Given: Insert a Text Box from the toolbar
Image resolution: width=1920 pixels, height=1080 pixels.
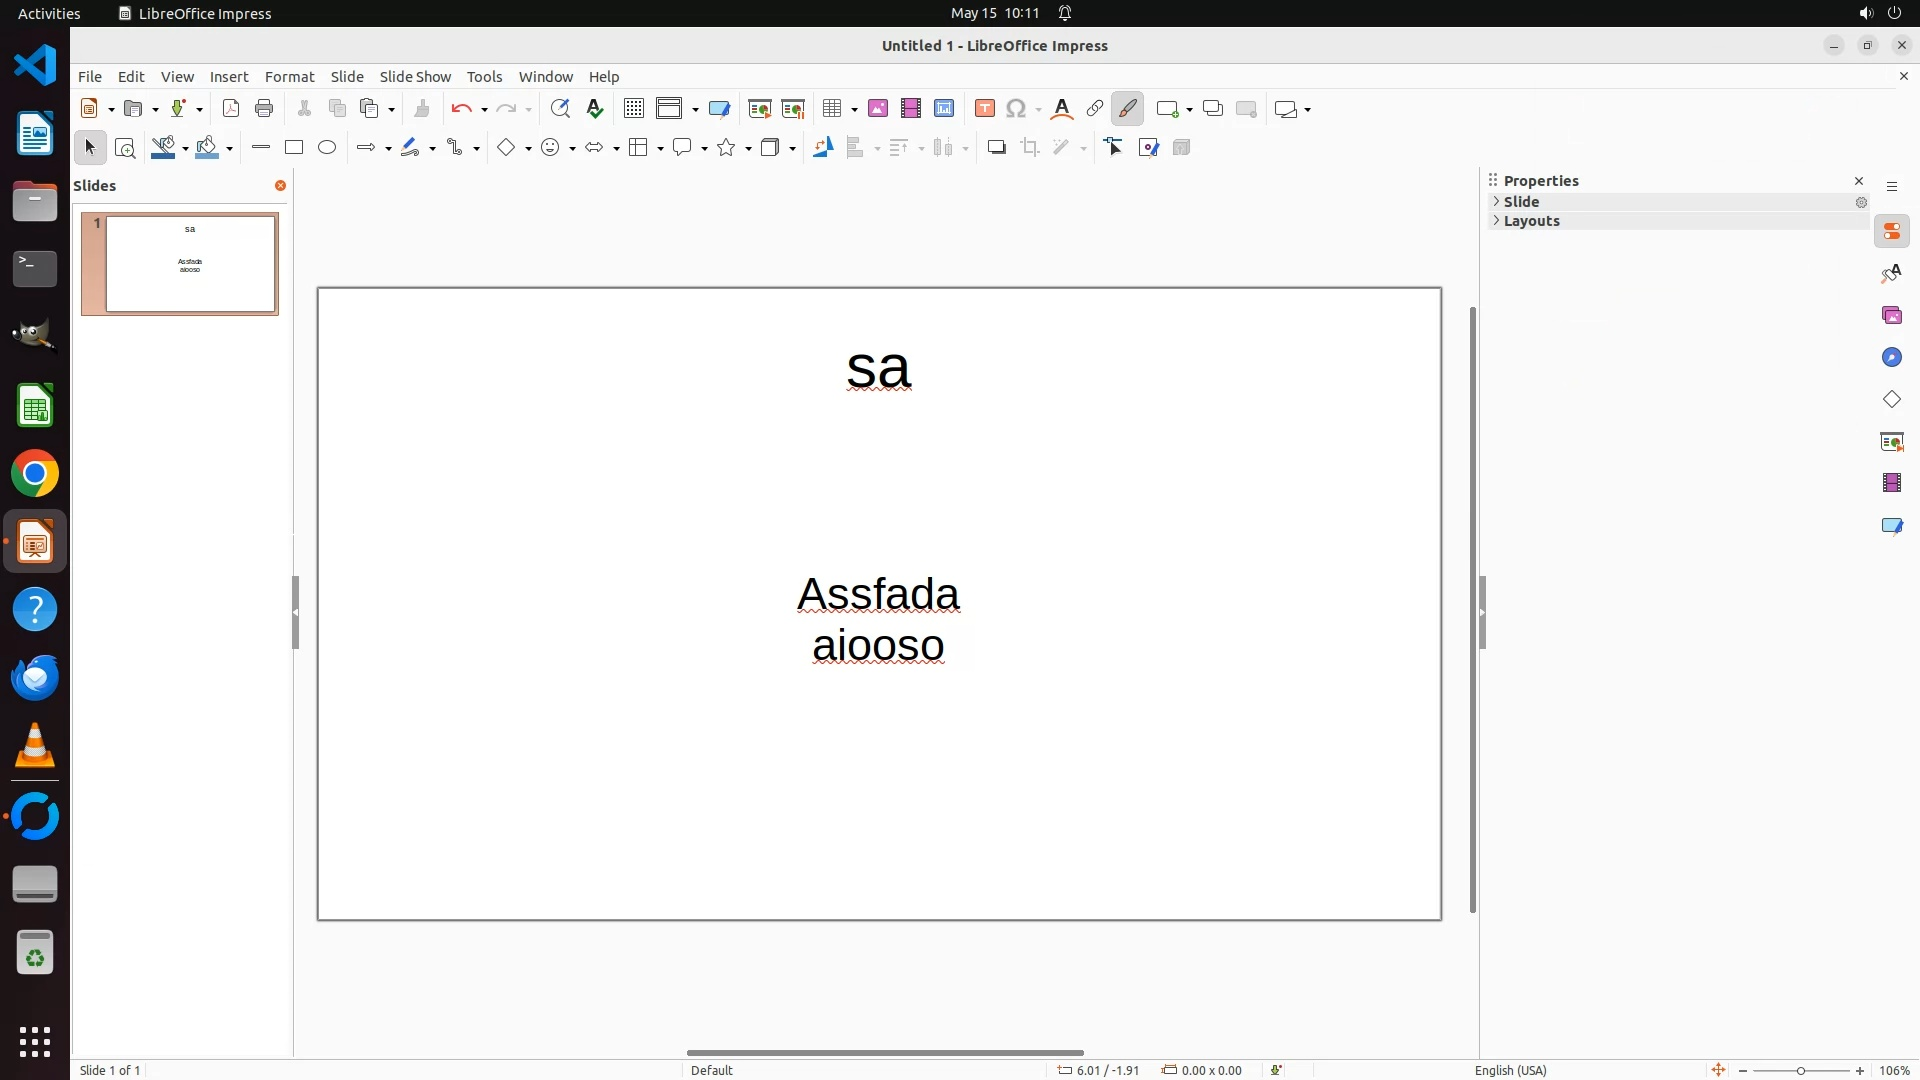Looking at the screenshot, I should (985, 109).
